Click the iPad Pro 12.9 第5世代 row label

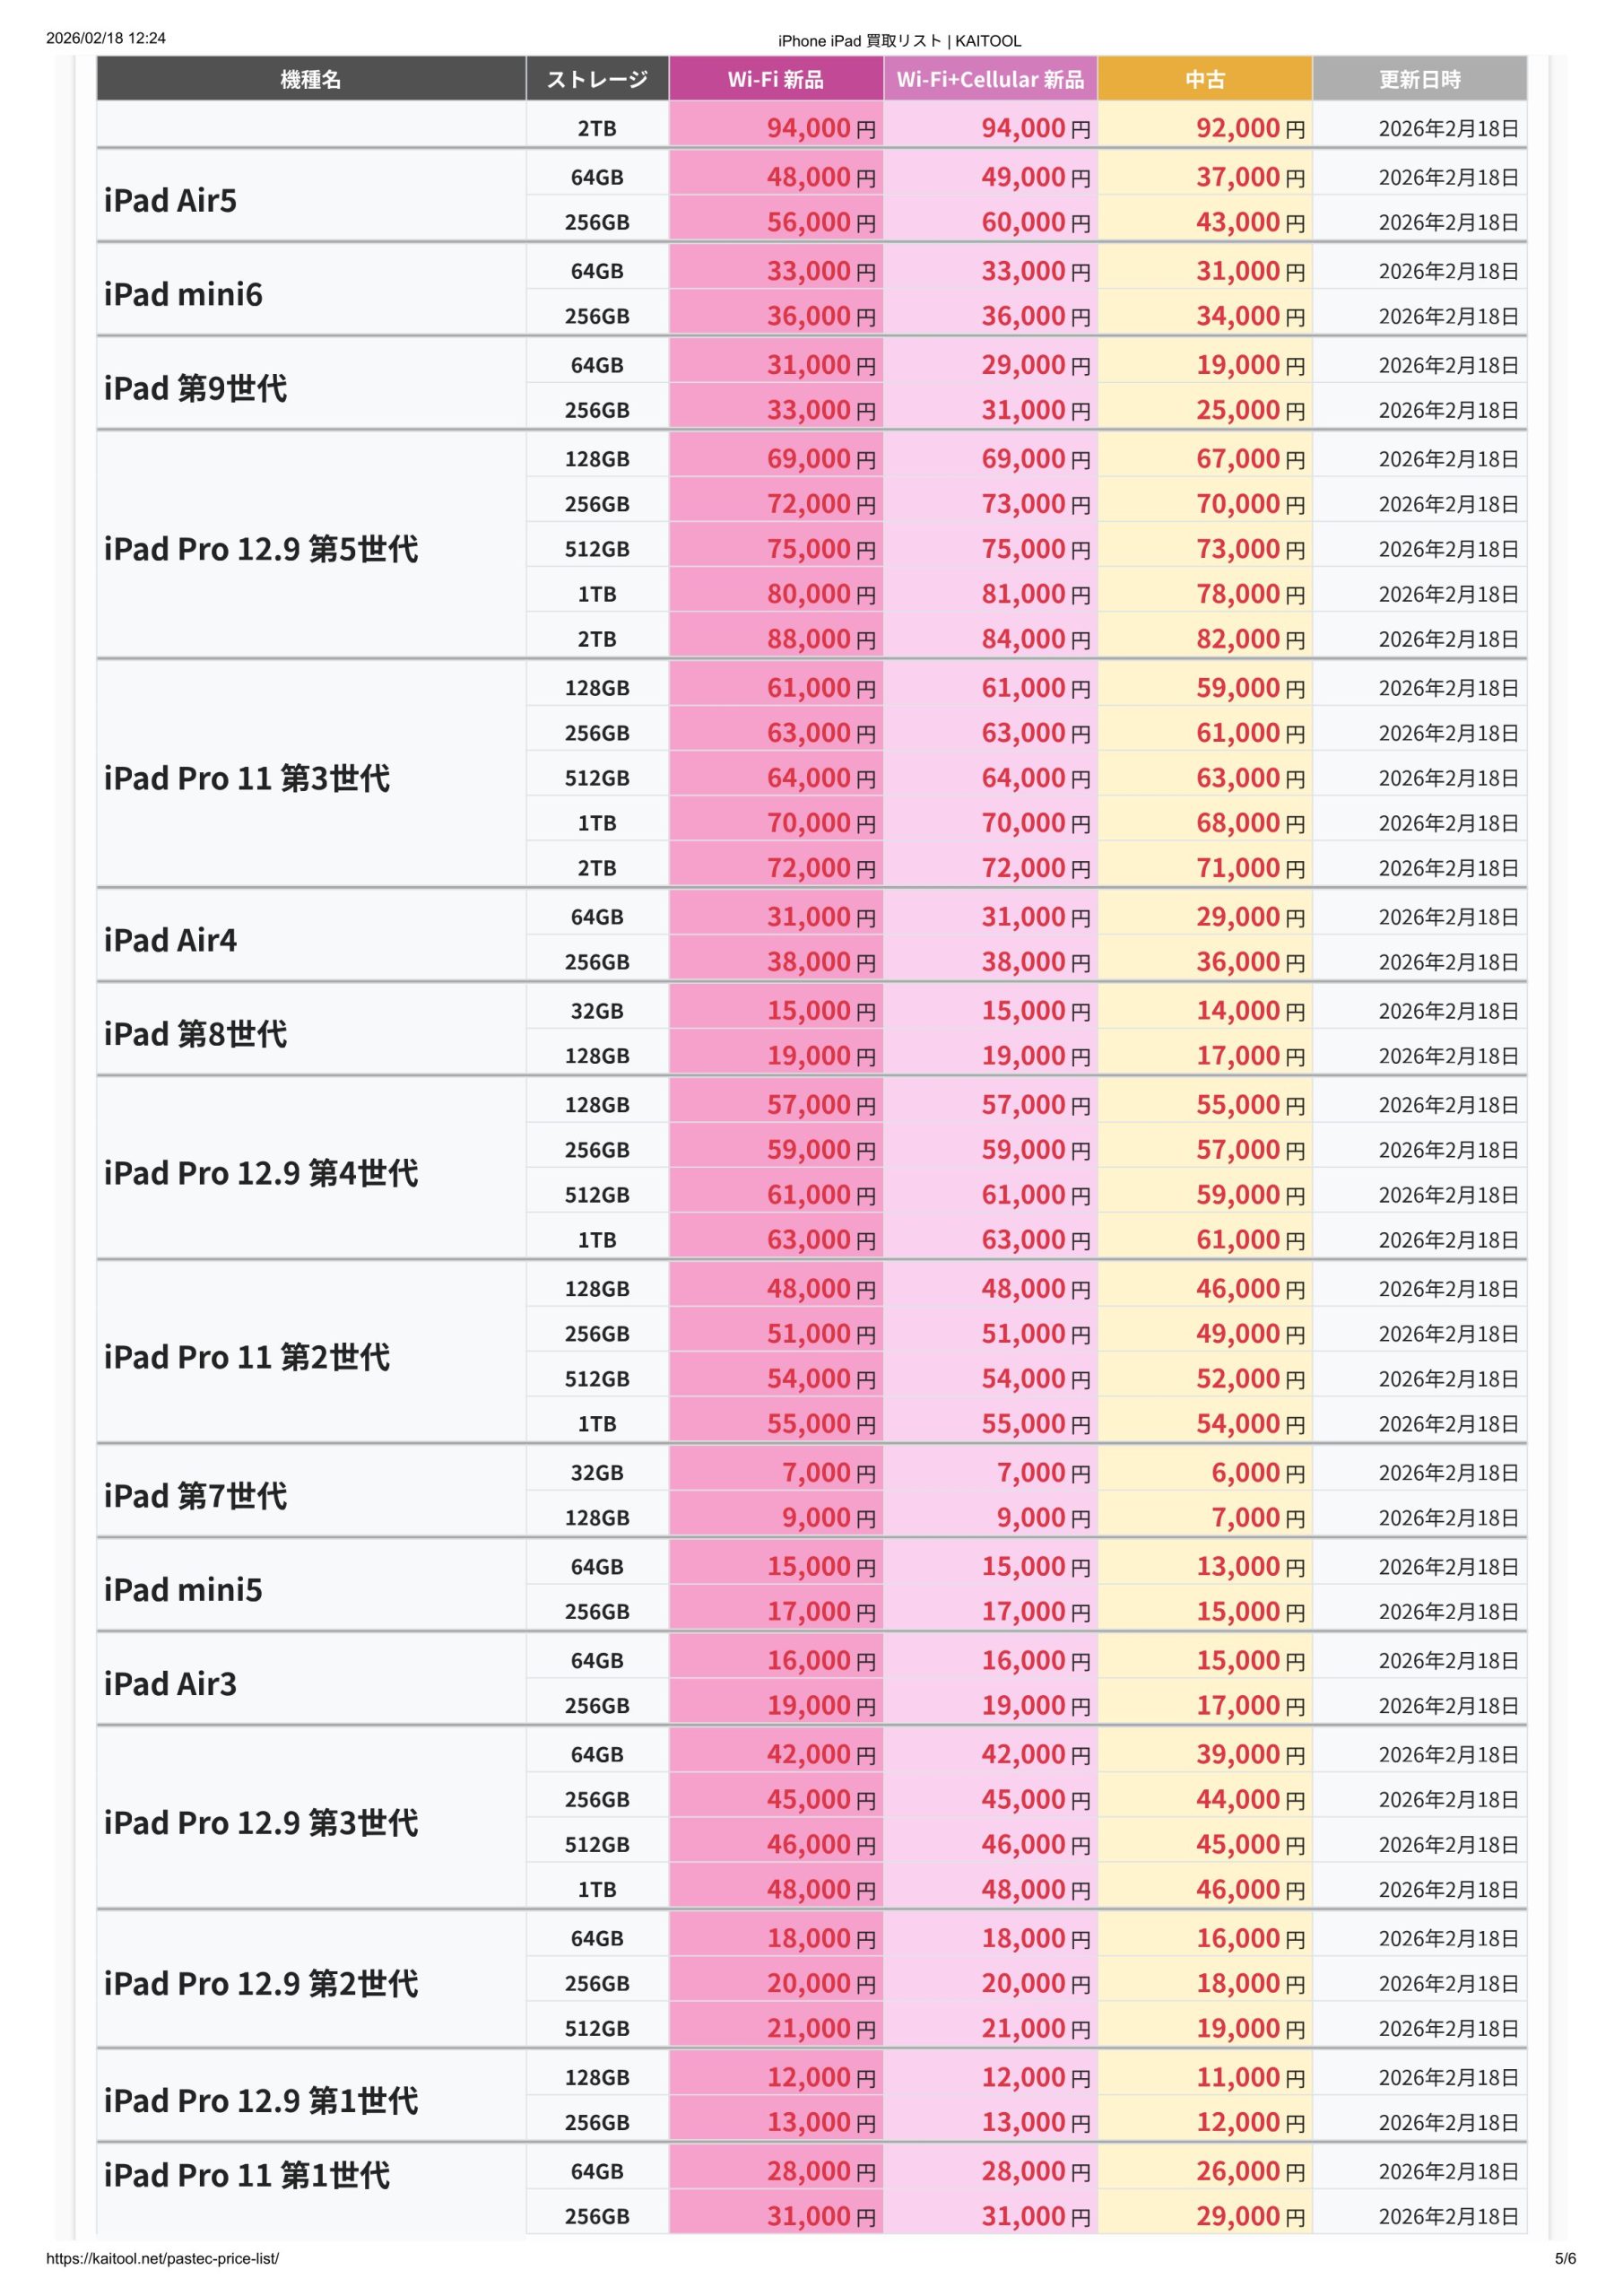(261, 549)
